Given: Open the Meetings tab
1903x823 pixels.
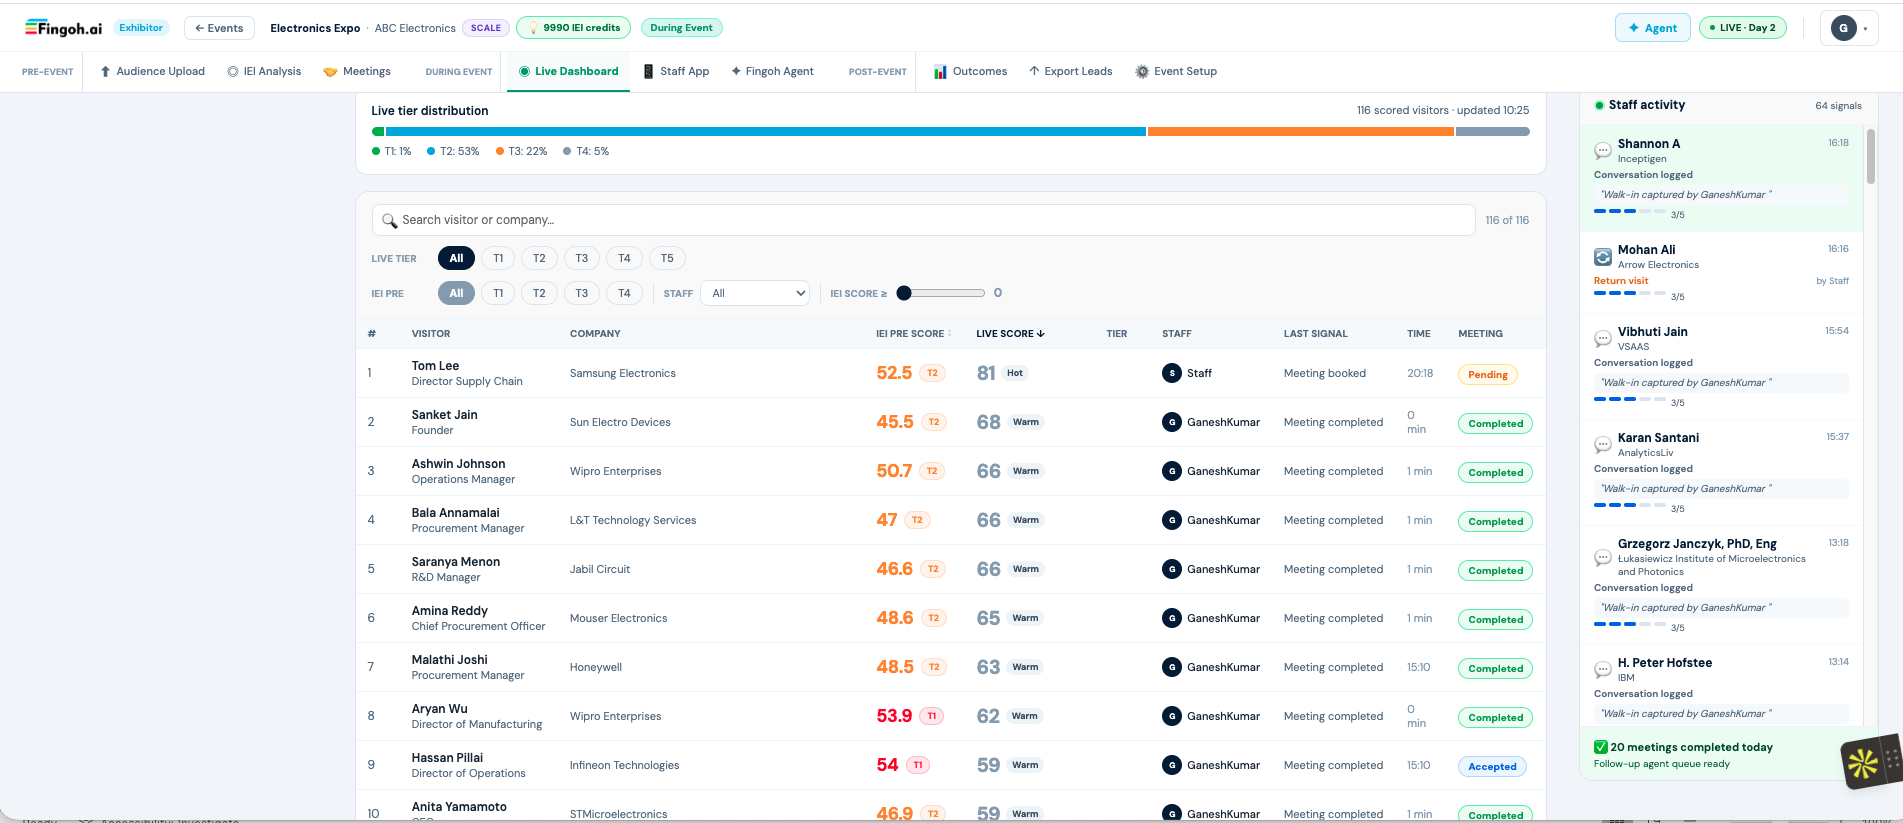Looking at the screenshot, I should click(357, 71).
